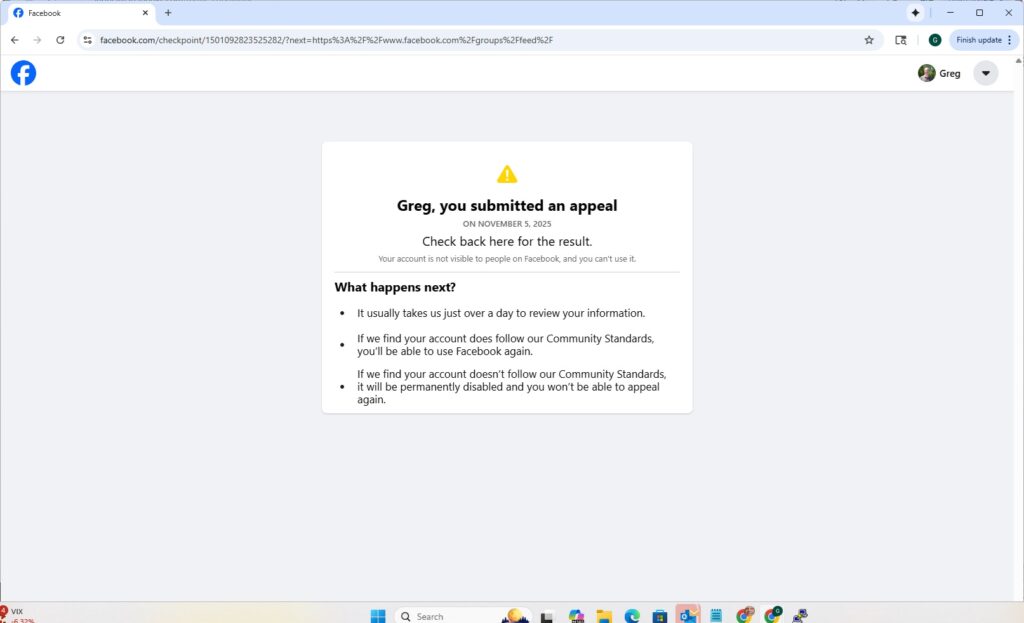The image size is (1024, 623).
Task: Open Chrome's three-dot menu
Action: tap(1011, 40)
